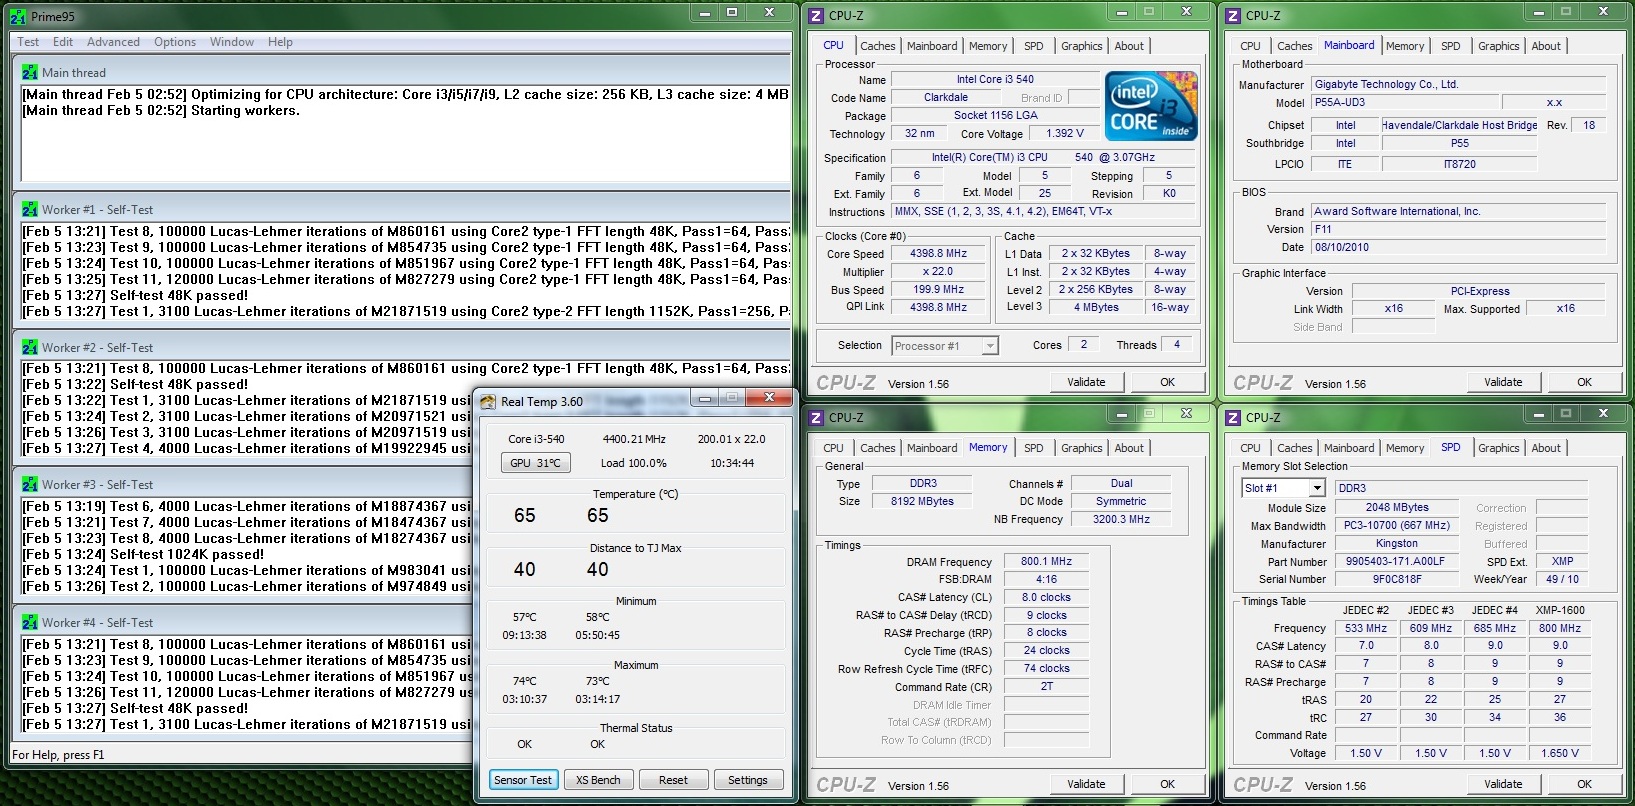Click the CPU-Z icon in Memory window

816,418
